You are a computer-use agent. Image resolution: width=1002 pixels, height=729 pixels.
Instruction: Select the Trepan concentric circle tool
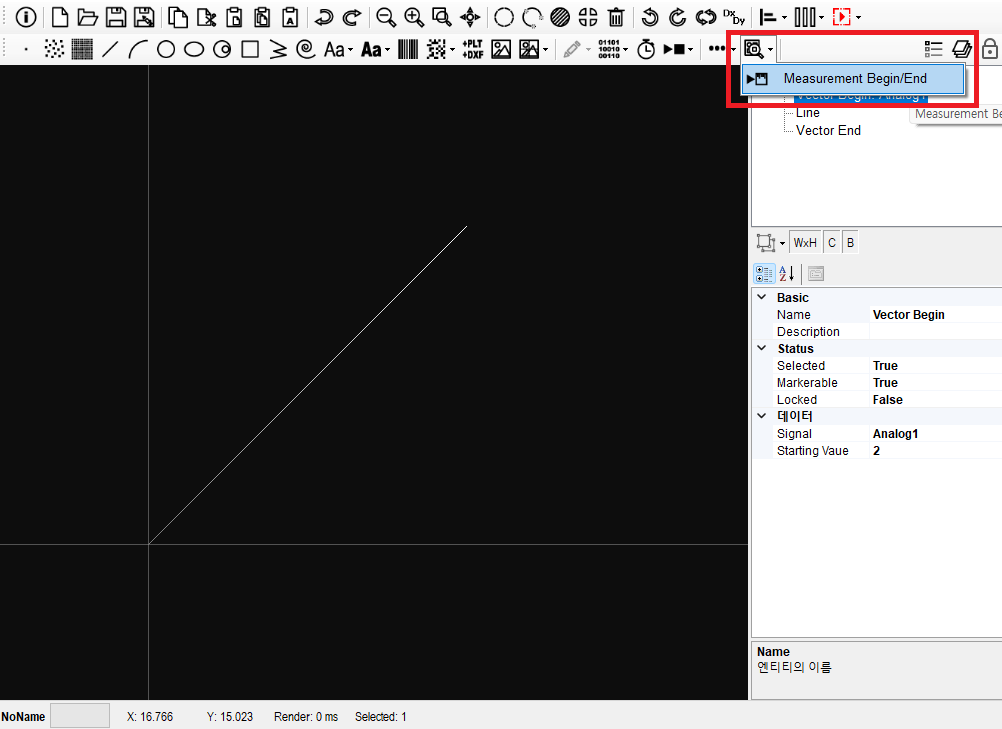(x=222, y=49)
